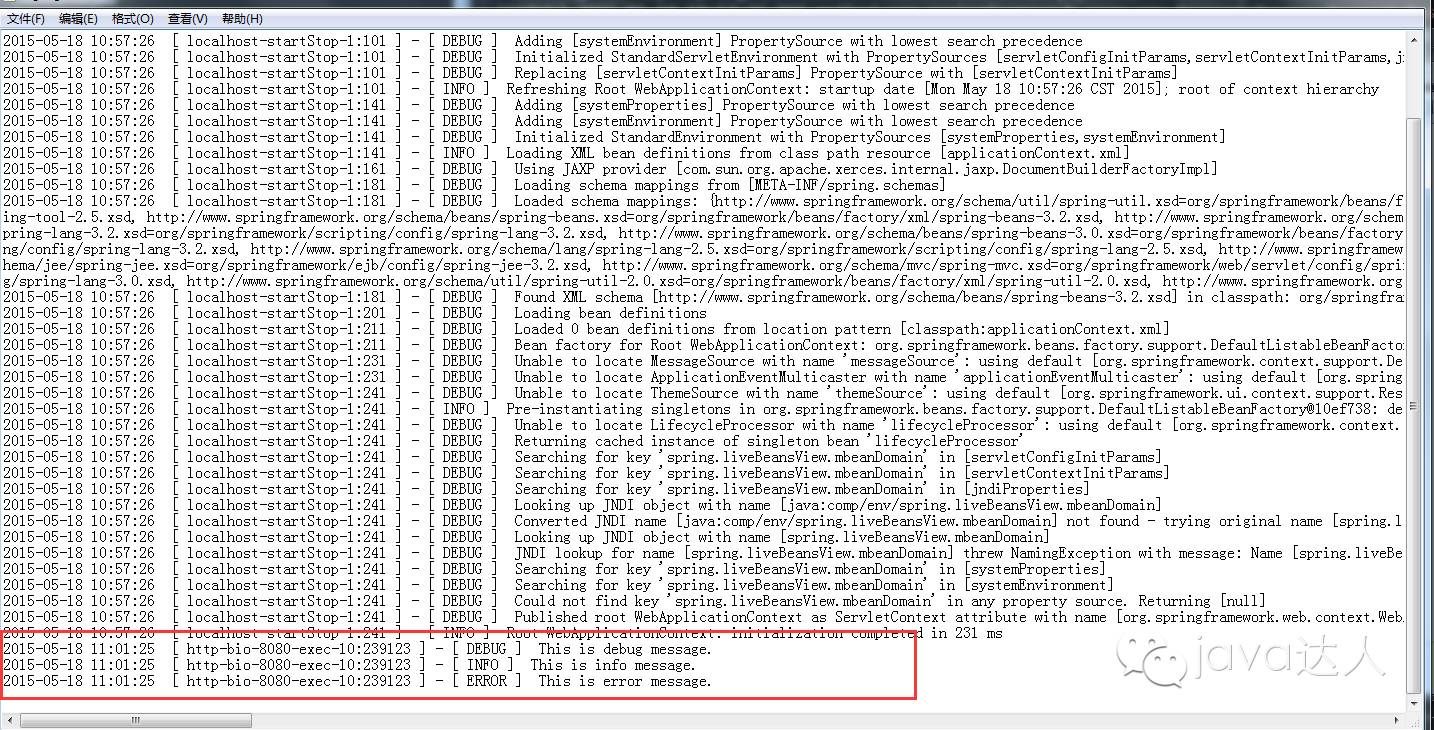Image resolution: width=1434 pixels, height=730 pixels.
Task: Click the 'initialization completed in 231 ms' line
Action: point(502,633)
